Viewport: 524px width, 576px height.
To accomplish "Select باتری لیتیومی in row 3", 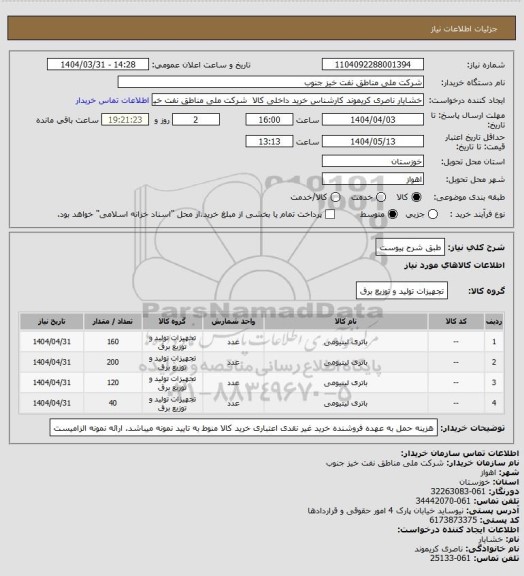I will 345,383.
